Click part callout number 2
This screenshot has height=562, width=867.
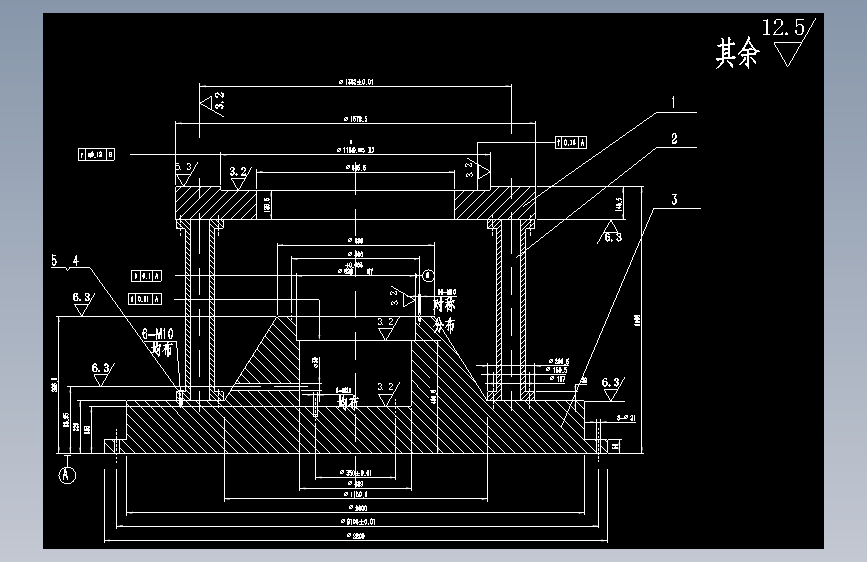click(674, 139)
